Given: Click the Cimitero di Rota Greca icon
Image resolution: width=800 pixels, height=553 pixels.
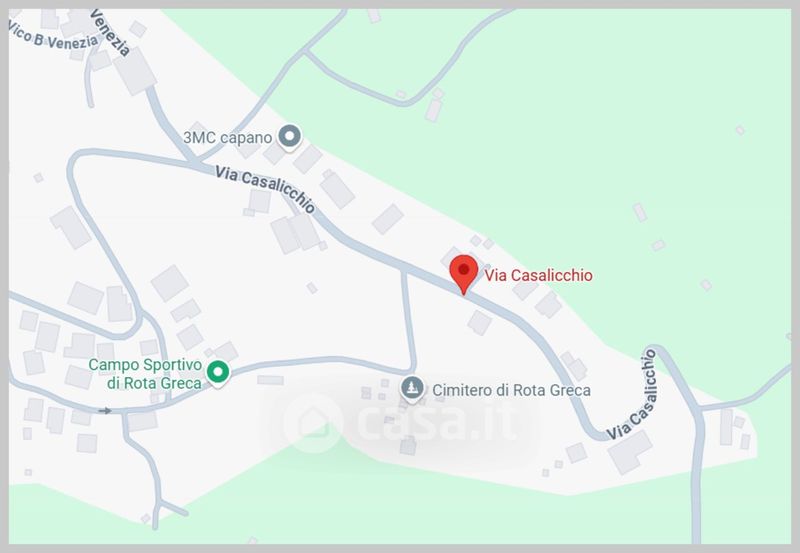Looking at the screenshot, I should coord(412,389).
